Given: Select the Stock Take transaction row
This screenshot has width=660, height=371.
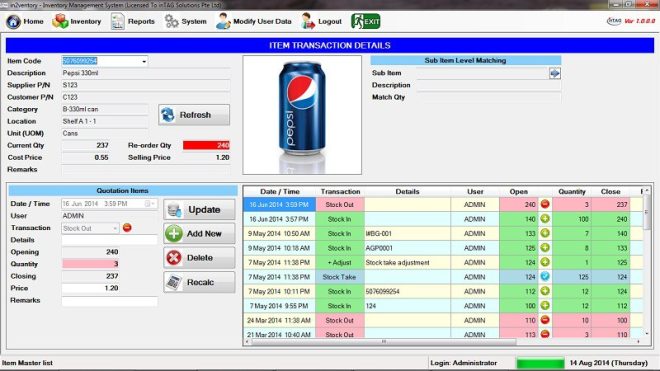Looking at the screenshot, I should point(443,277).
